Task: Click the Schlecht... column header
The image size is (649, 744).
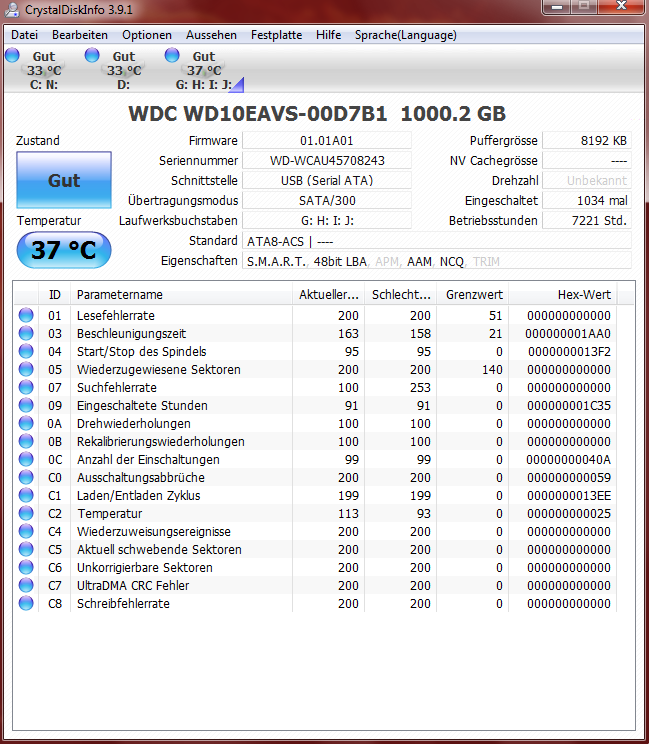Action: coord(400,295)
